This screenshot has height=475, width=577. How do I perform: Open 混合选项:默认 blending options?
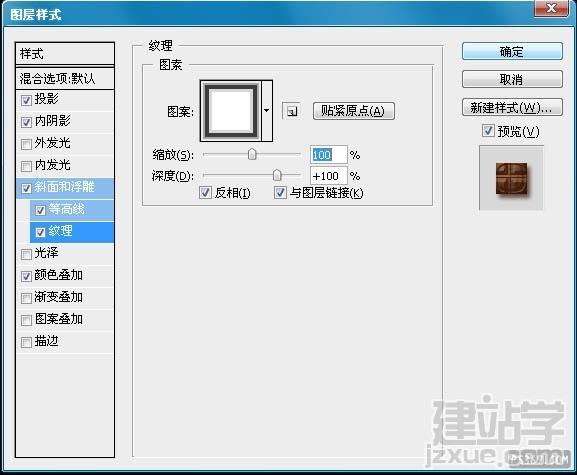coord(65,78)
